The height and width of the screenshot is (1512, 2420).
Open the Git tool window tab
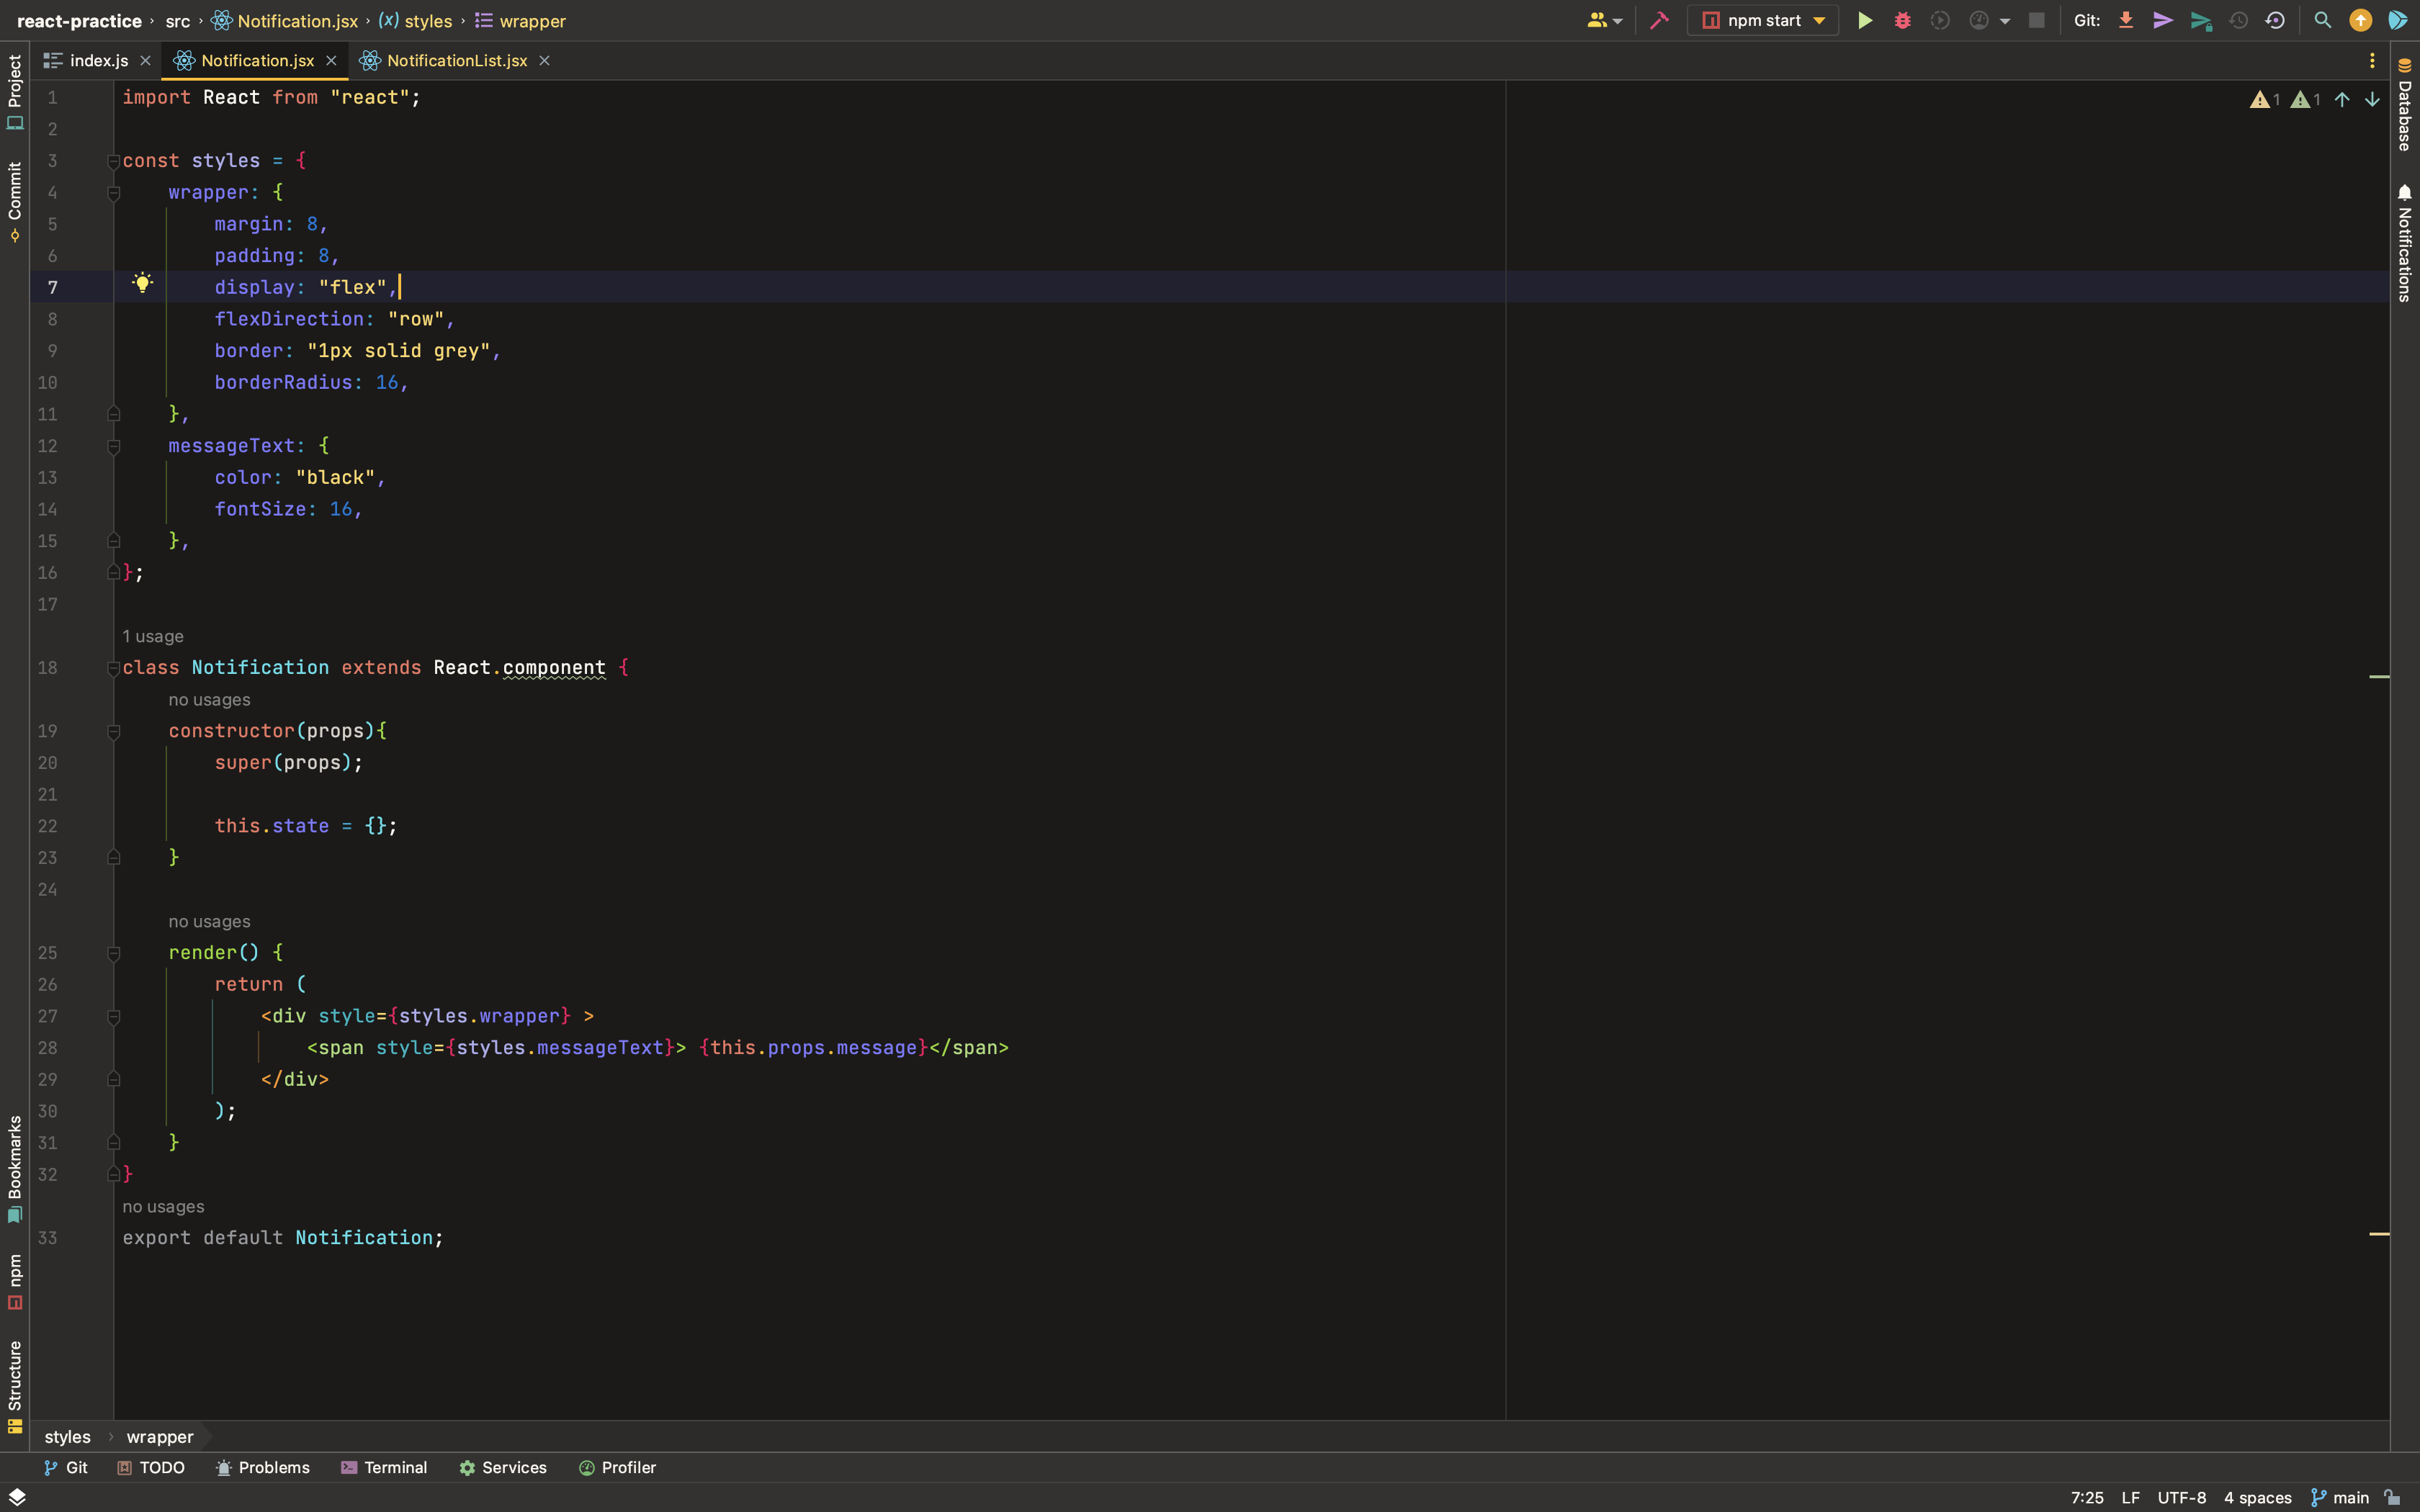coord(66,1467)
